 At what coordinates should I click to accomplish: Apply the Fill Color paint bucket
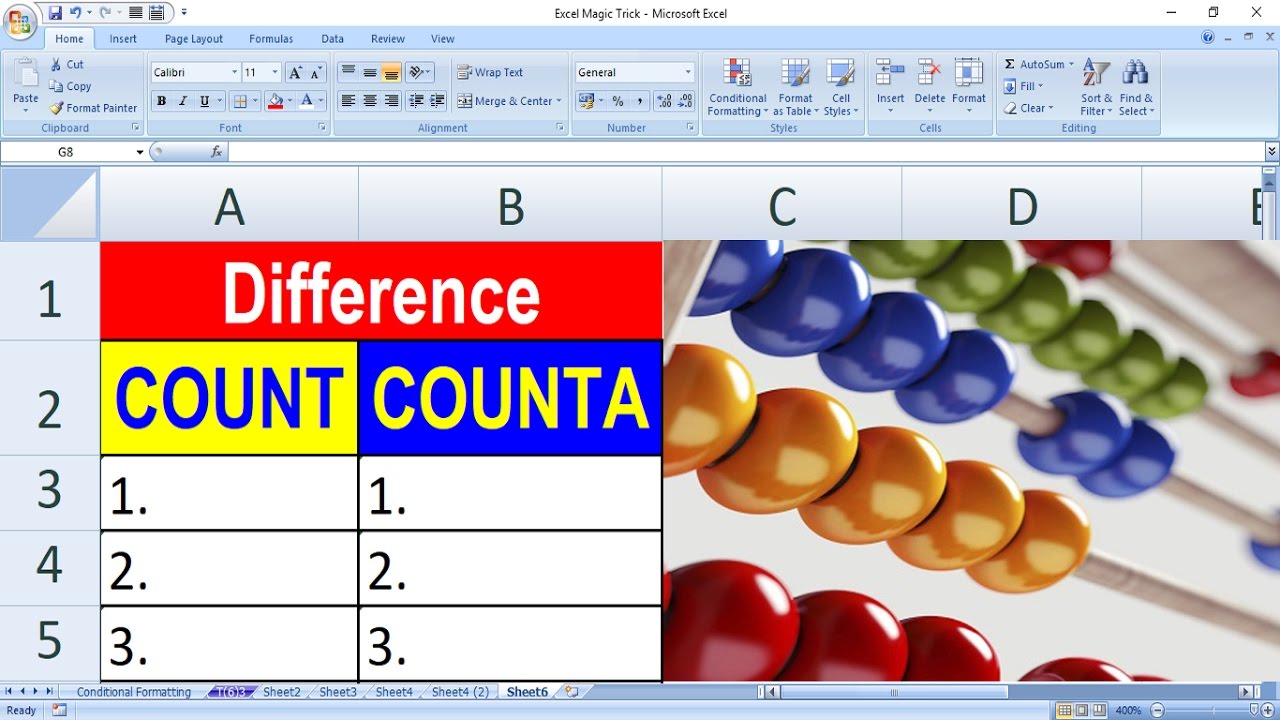point(275,101)
